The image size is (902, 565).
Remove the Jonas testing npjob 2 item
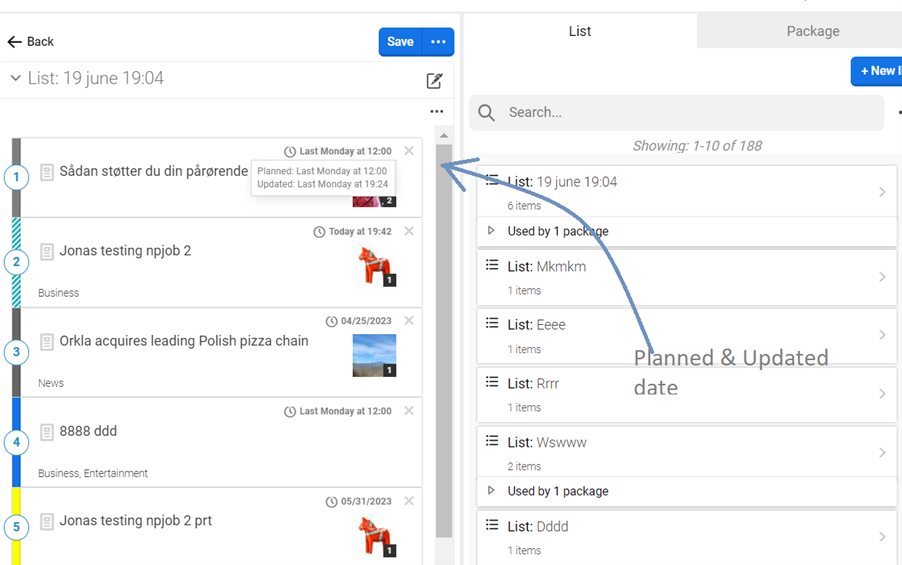(x=409, y=231)
